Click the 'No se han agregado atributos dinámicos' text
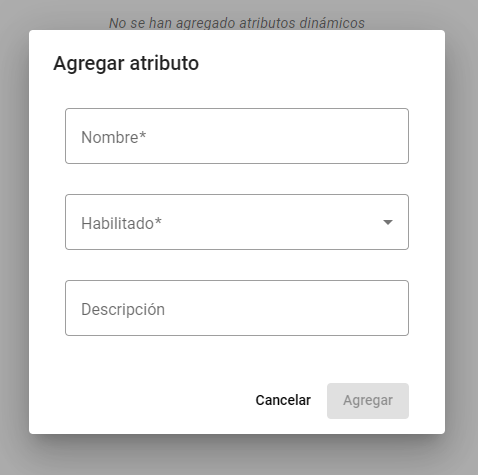This screenshot has width=478, height=475. point(237,23)
